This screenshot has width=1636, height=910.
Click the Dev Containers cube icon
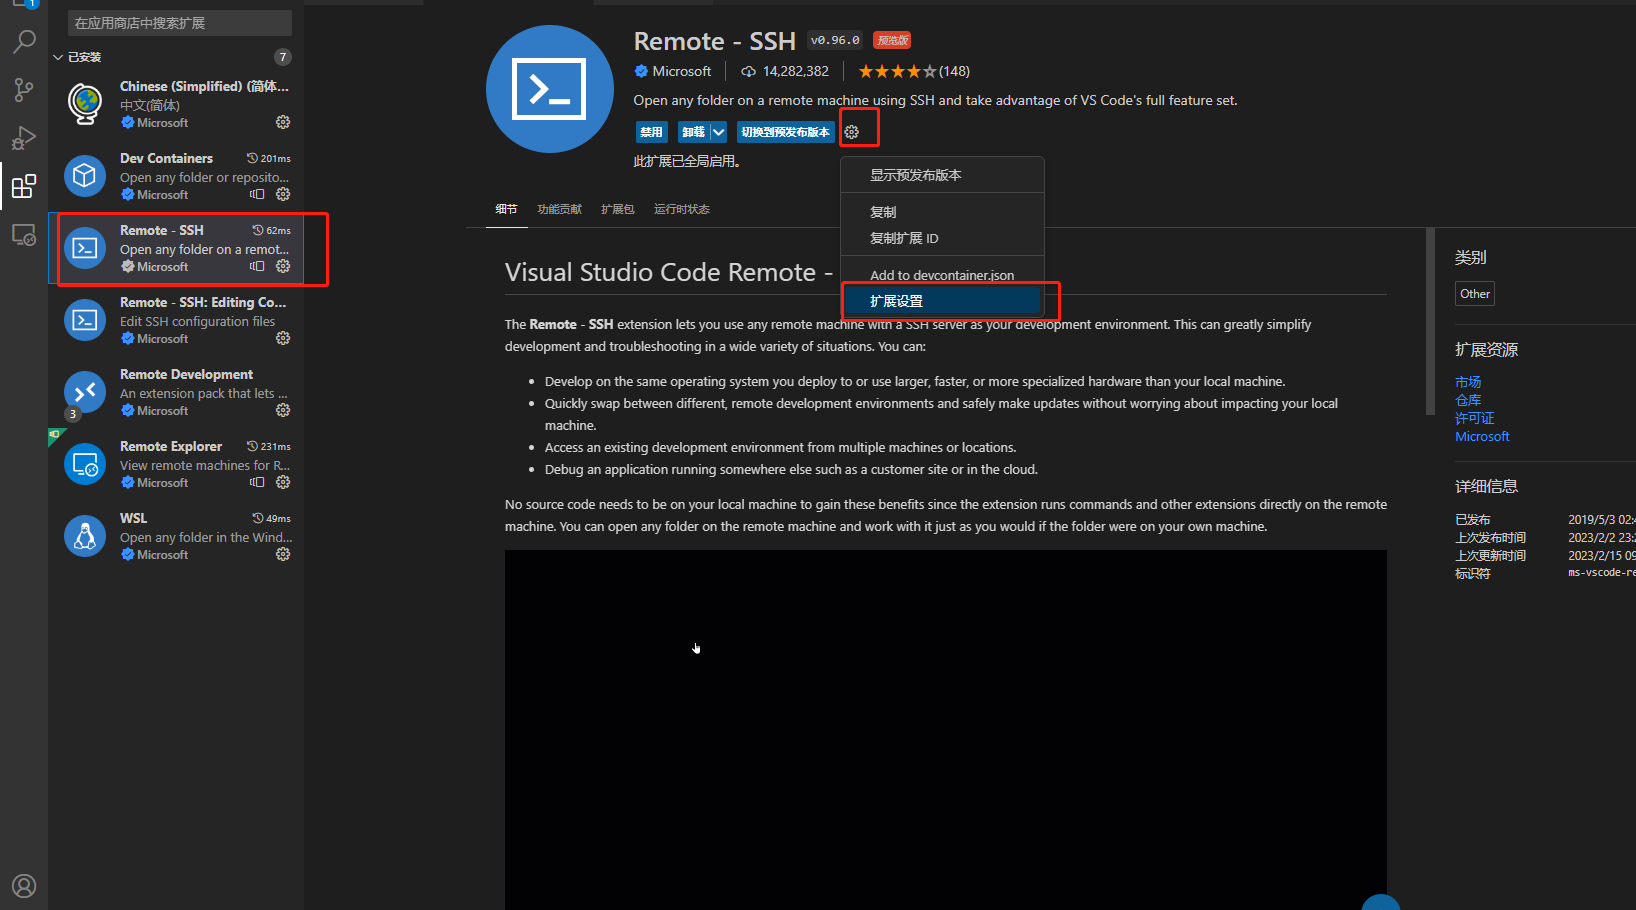85,176
